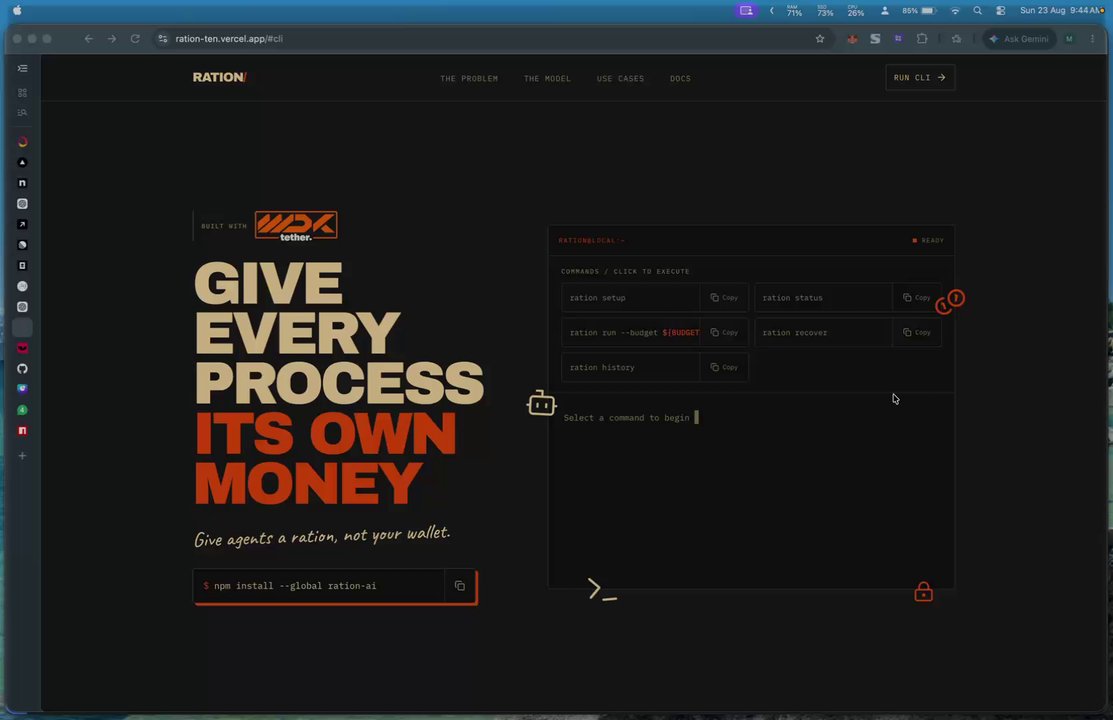1113x720 pixels.
Task: Click the purple screen-sharing menu bar icon
Action: point(746,11)
